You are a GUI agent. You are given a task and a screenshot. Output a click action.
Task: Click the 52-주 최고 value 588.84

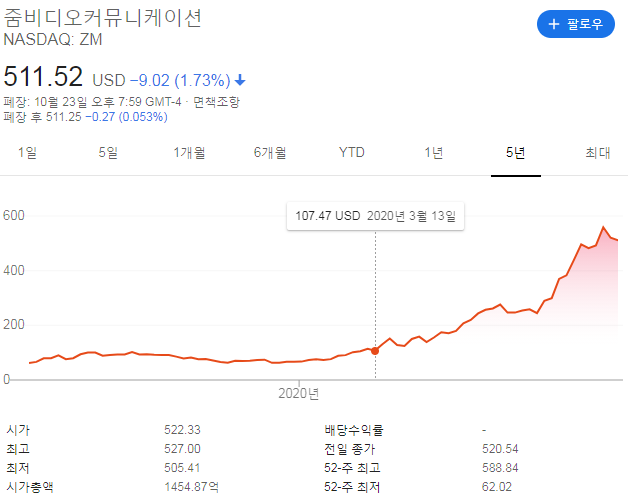(500, 467)
